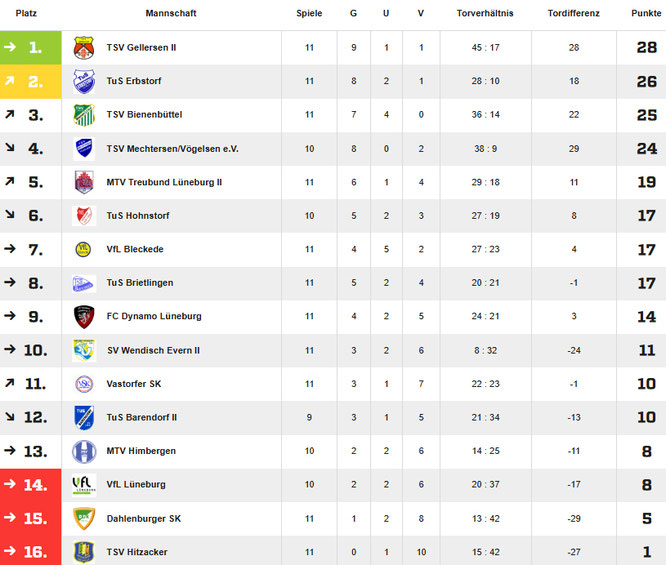666x565 pixels.
Task: Click the VfL Bleckede club logo
Action: (x=84, y=249)
